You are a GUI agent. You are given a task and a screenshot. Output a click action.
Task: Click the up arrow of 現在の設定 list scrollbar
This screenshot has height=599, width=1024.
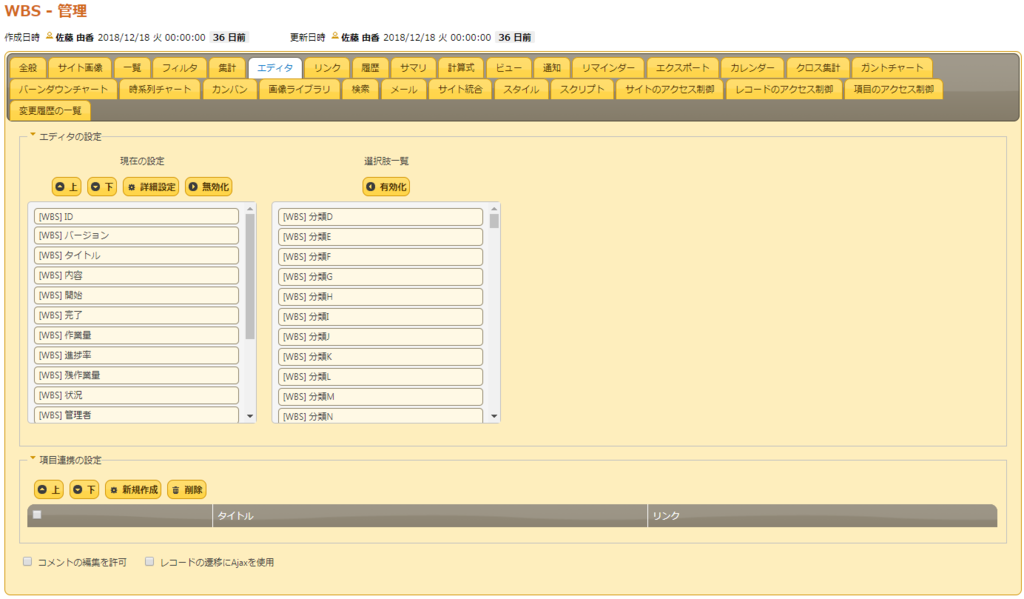250,209
